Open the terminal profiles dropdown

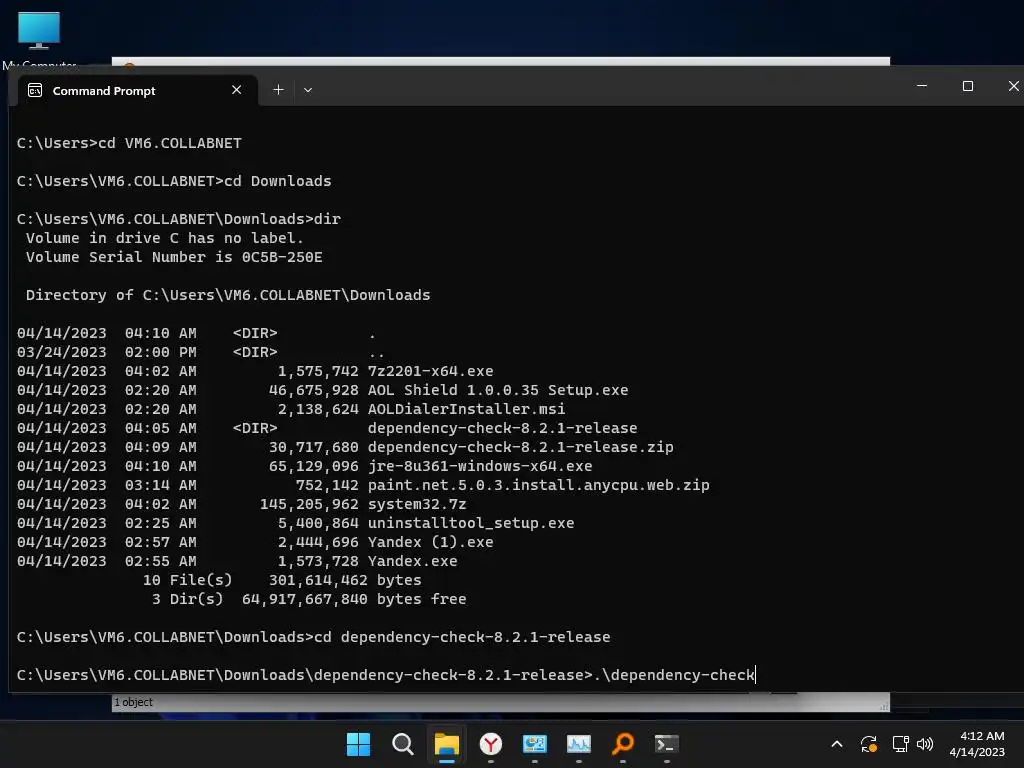click(308, 90)
